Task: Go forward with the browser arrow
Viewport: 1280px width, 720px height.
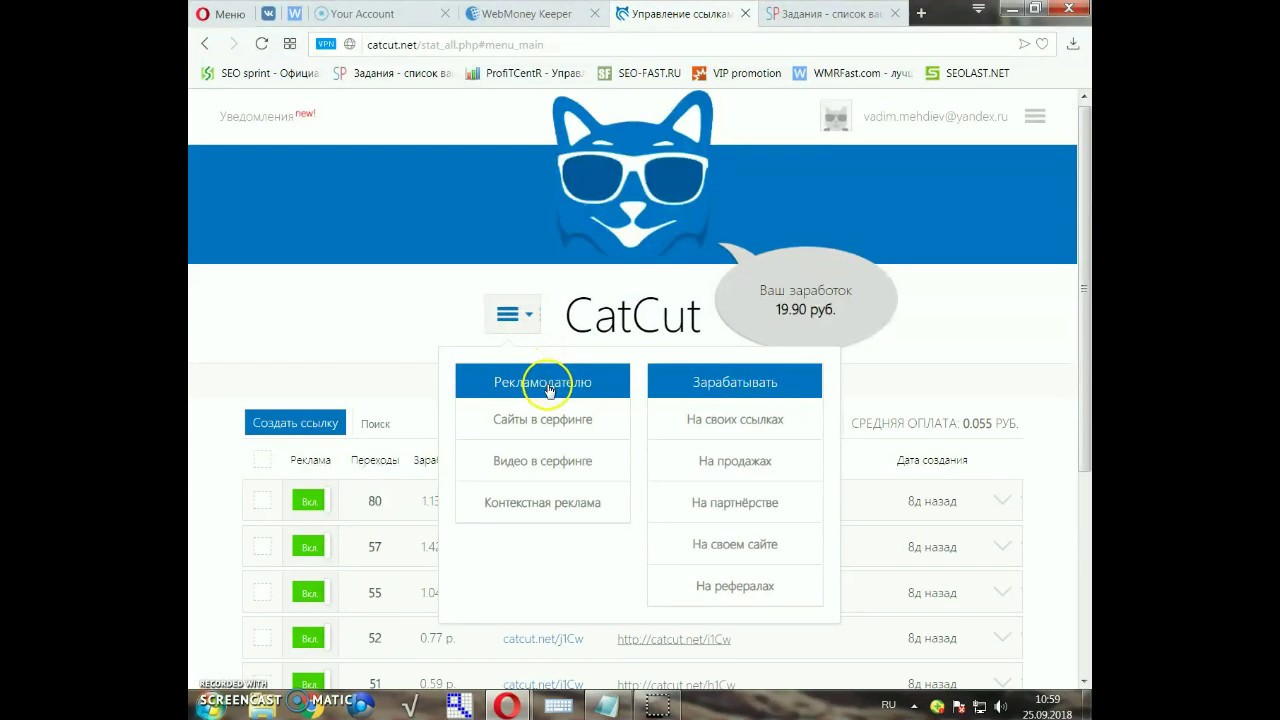Action: pyautogui.click(x=233, y=44)
